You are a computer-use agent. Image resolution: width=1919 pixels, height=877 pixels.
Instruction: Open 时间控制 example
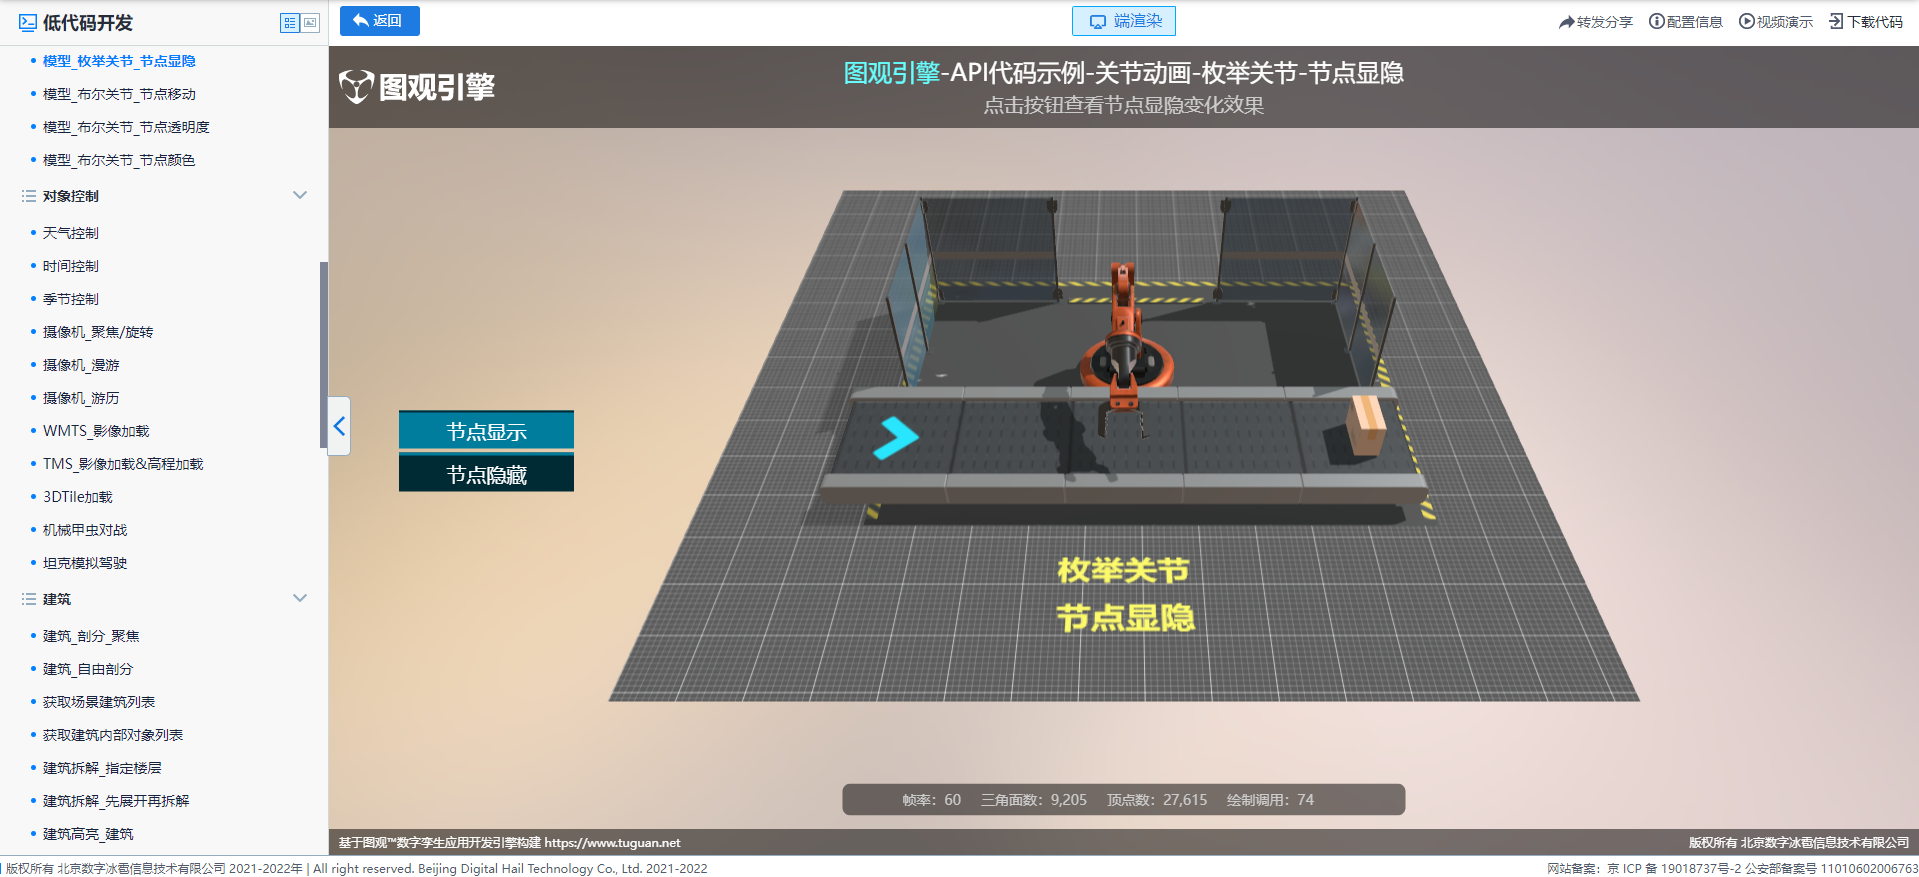pos(71,266)
